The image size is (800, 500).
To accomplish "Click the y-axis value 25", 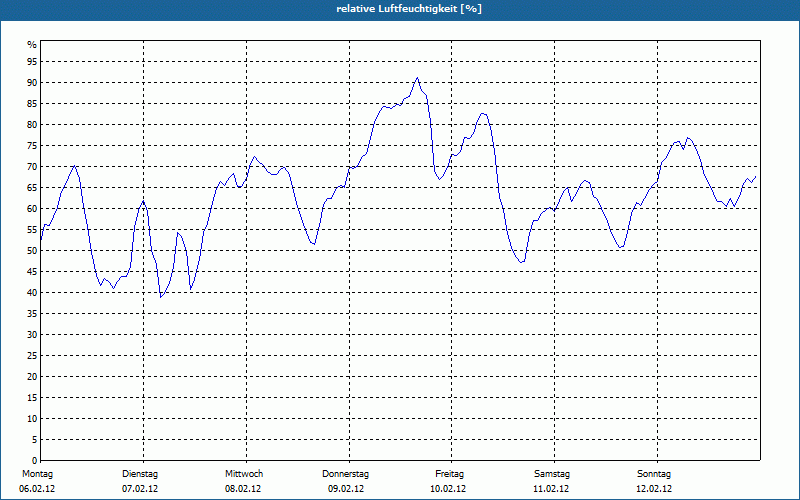I will (32, 356).
